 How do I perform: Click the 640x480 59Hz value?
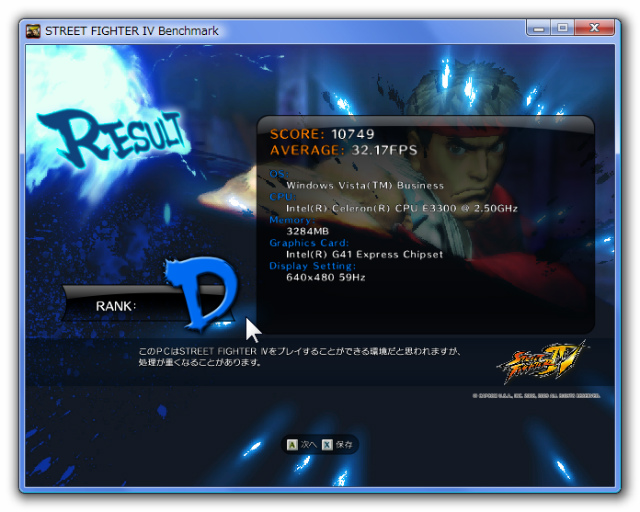tap(325, 278)
